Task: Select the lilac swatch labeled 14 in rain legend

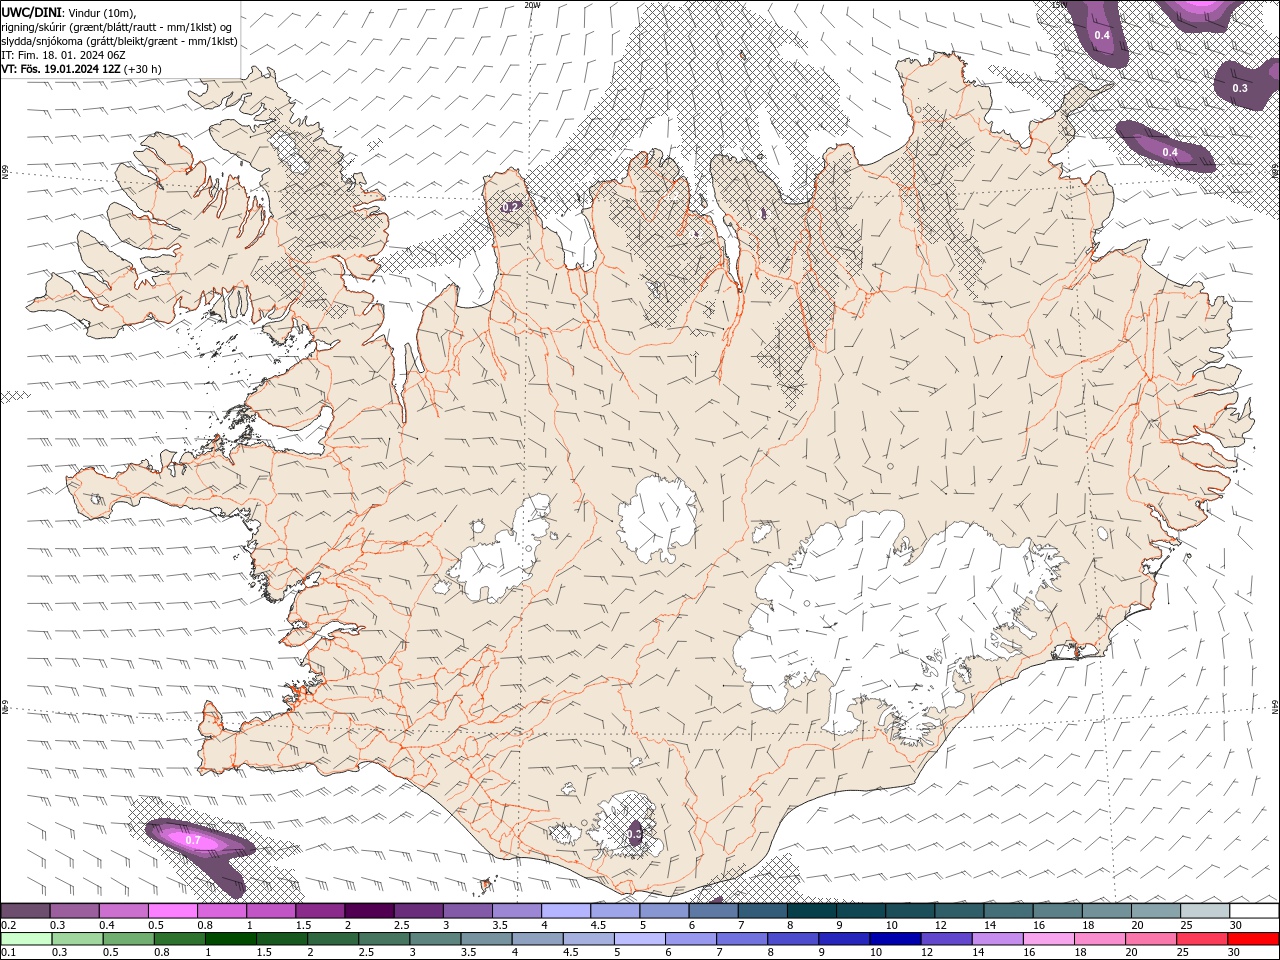Action: [998, 939]
